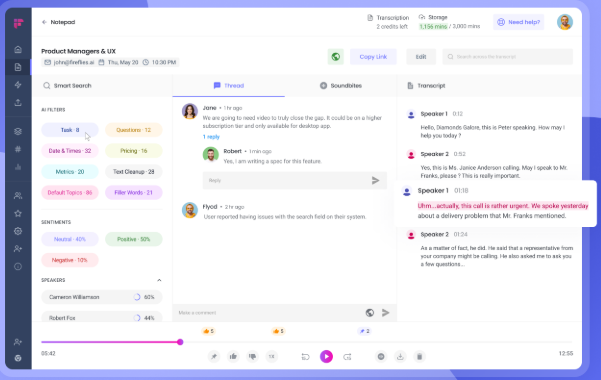The width and height of the screenshot is (601, 380).
Task: Open the Notebook documents sidebar icon
Action: (18, 67)
